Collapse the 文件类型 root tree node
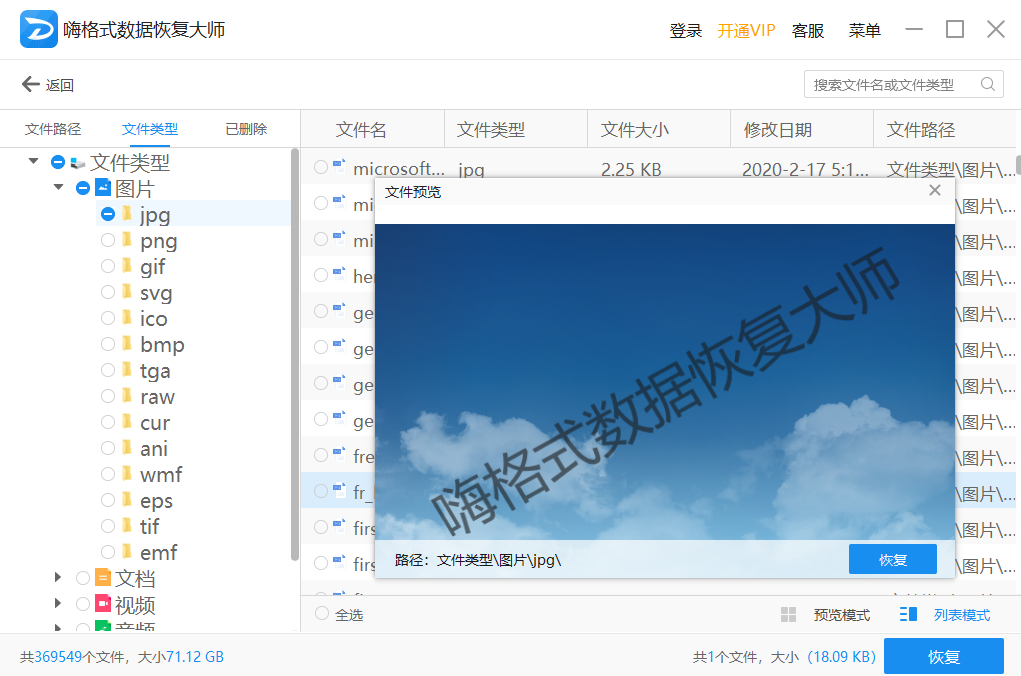 (x=33, y=161)
